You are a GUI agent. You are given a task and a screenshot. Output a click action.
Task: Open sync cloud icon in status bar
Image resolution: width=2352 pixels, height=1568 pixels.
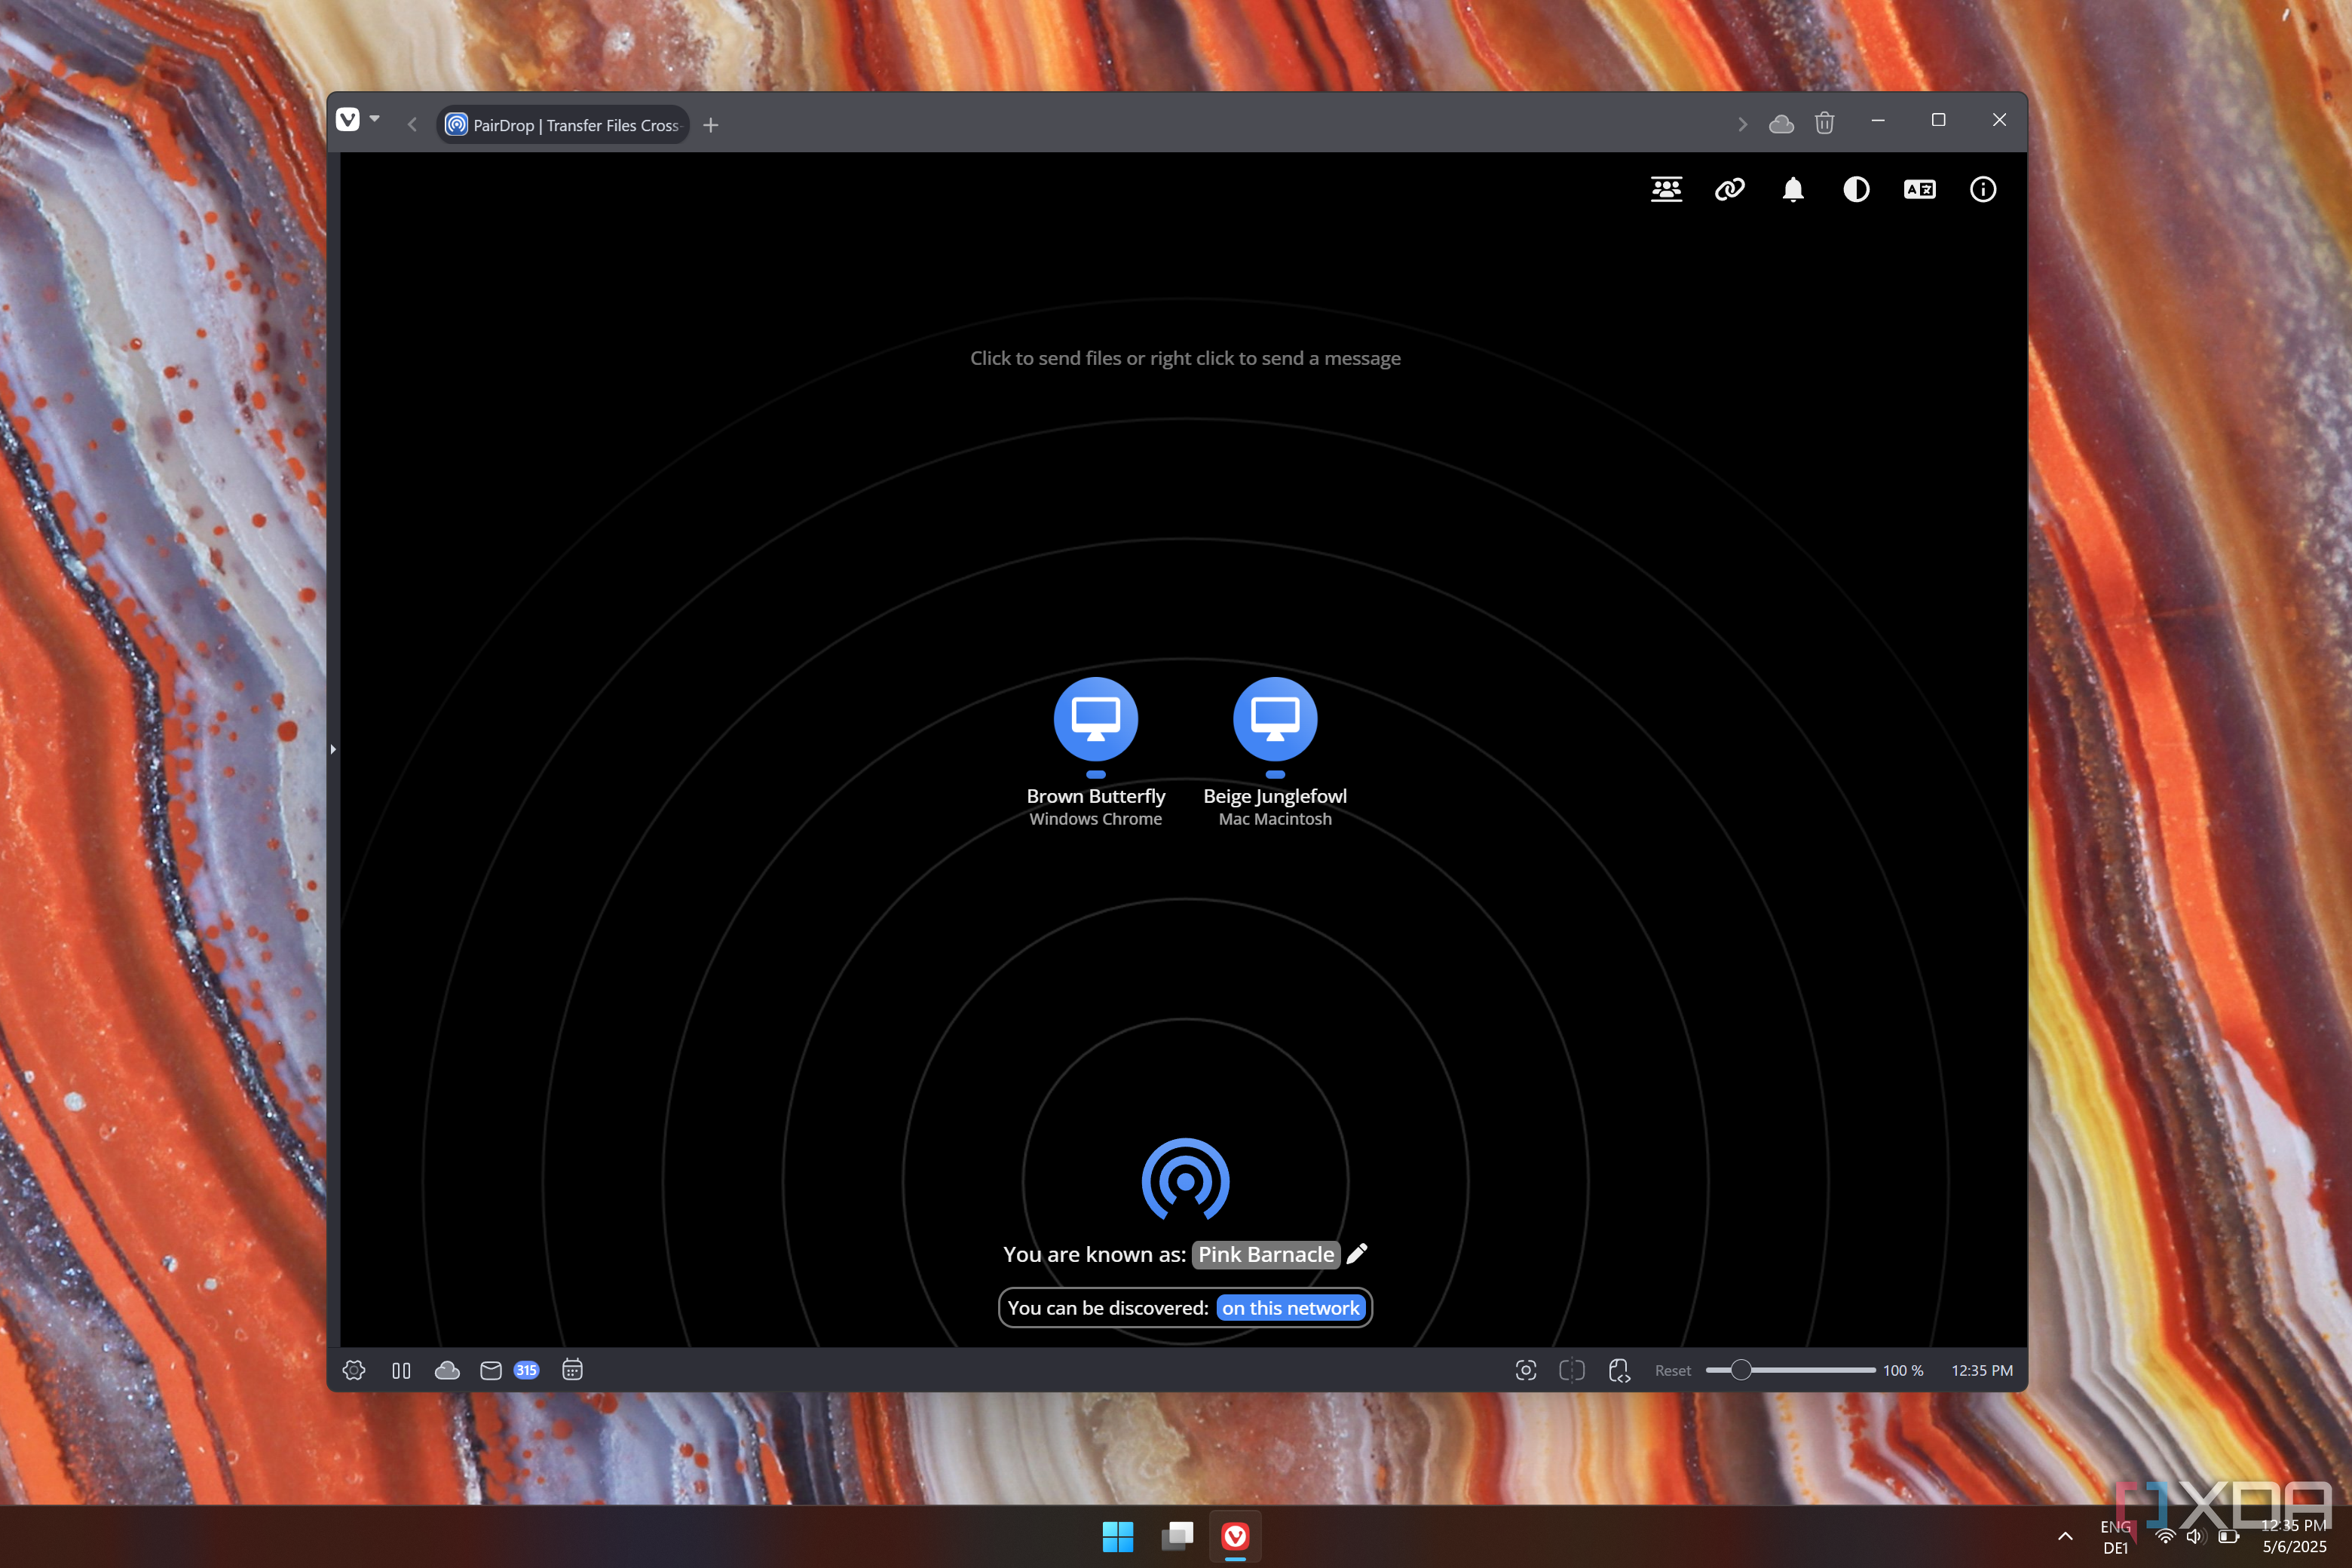point(447,1370)
